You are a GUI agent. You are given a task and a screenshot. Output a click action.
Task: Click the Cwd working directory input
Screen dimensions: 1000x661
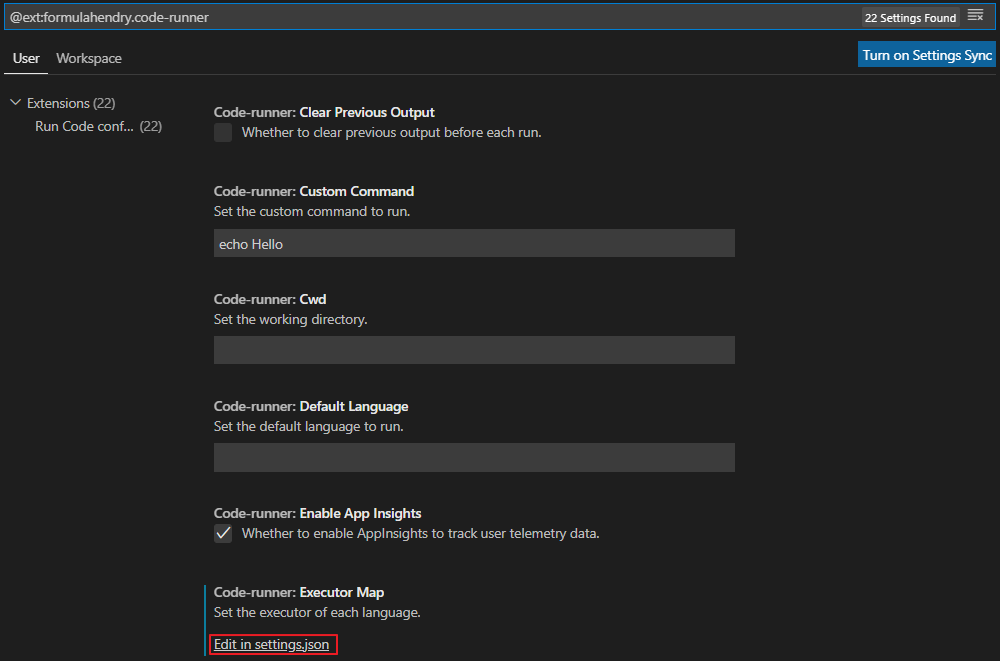474,350
